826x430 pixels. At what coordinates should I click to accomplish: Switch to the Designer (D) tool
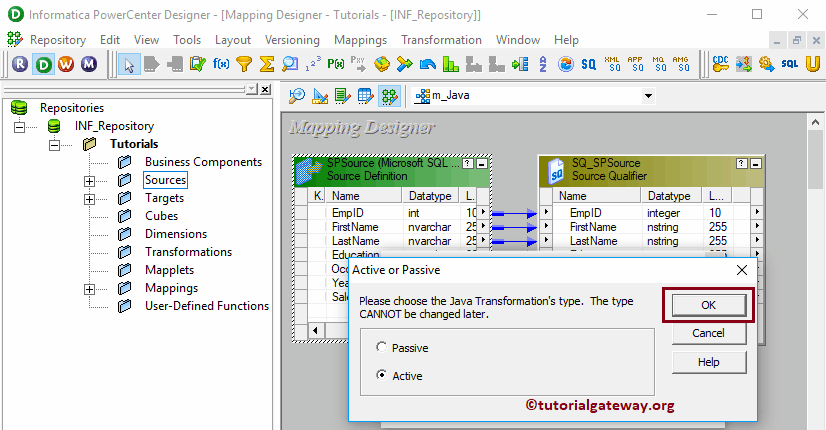pyautogui.click(x=43, y=64)
